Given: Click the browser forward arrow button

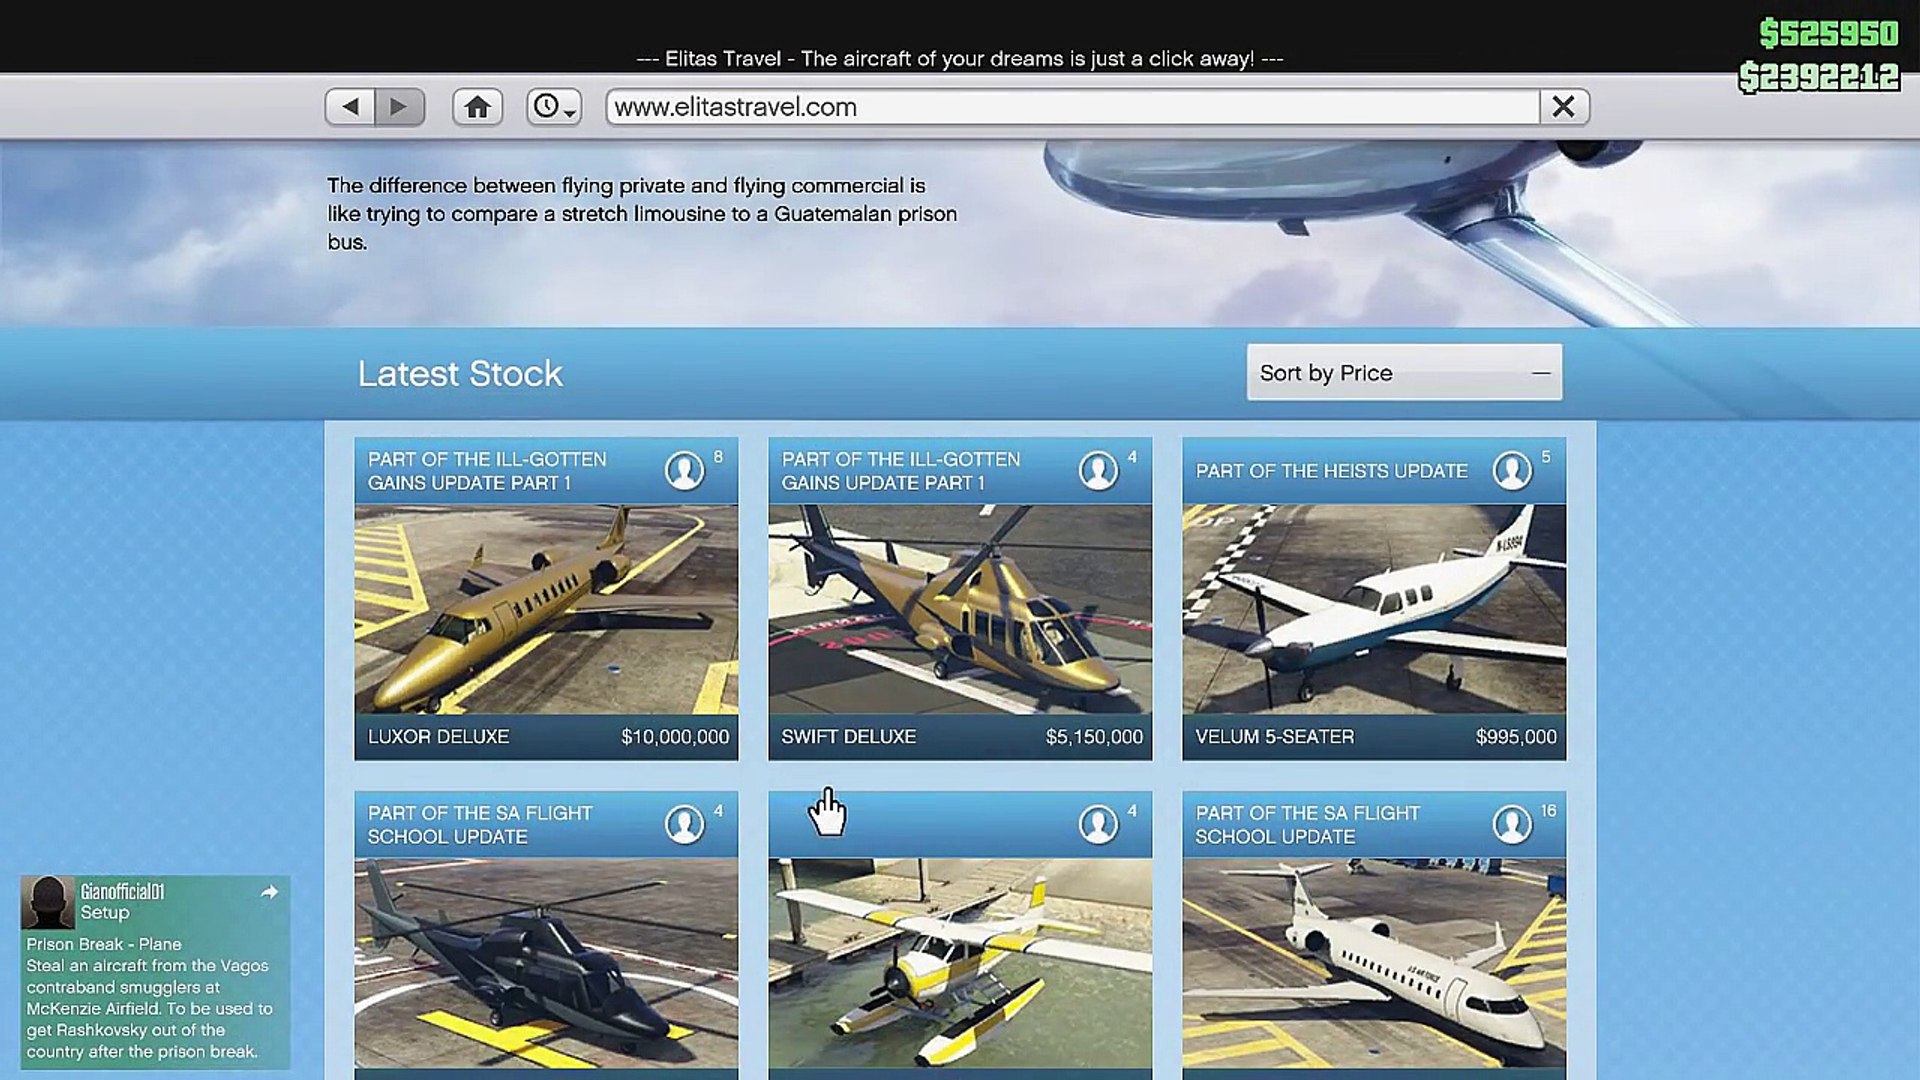Looking at the screenshot, I should 399,107.
